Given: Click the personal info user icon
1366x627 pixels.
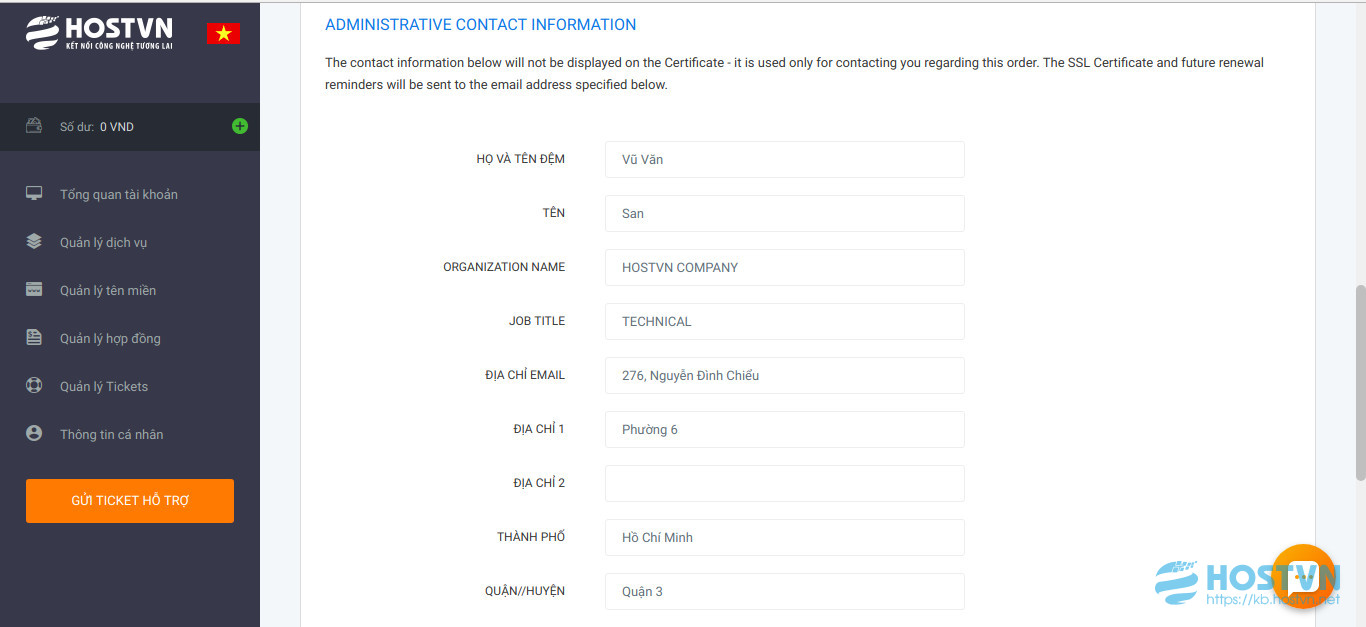Looking at the screenshot, I should click(x=34, y=434).
